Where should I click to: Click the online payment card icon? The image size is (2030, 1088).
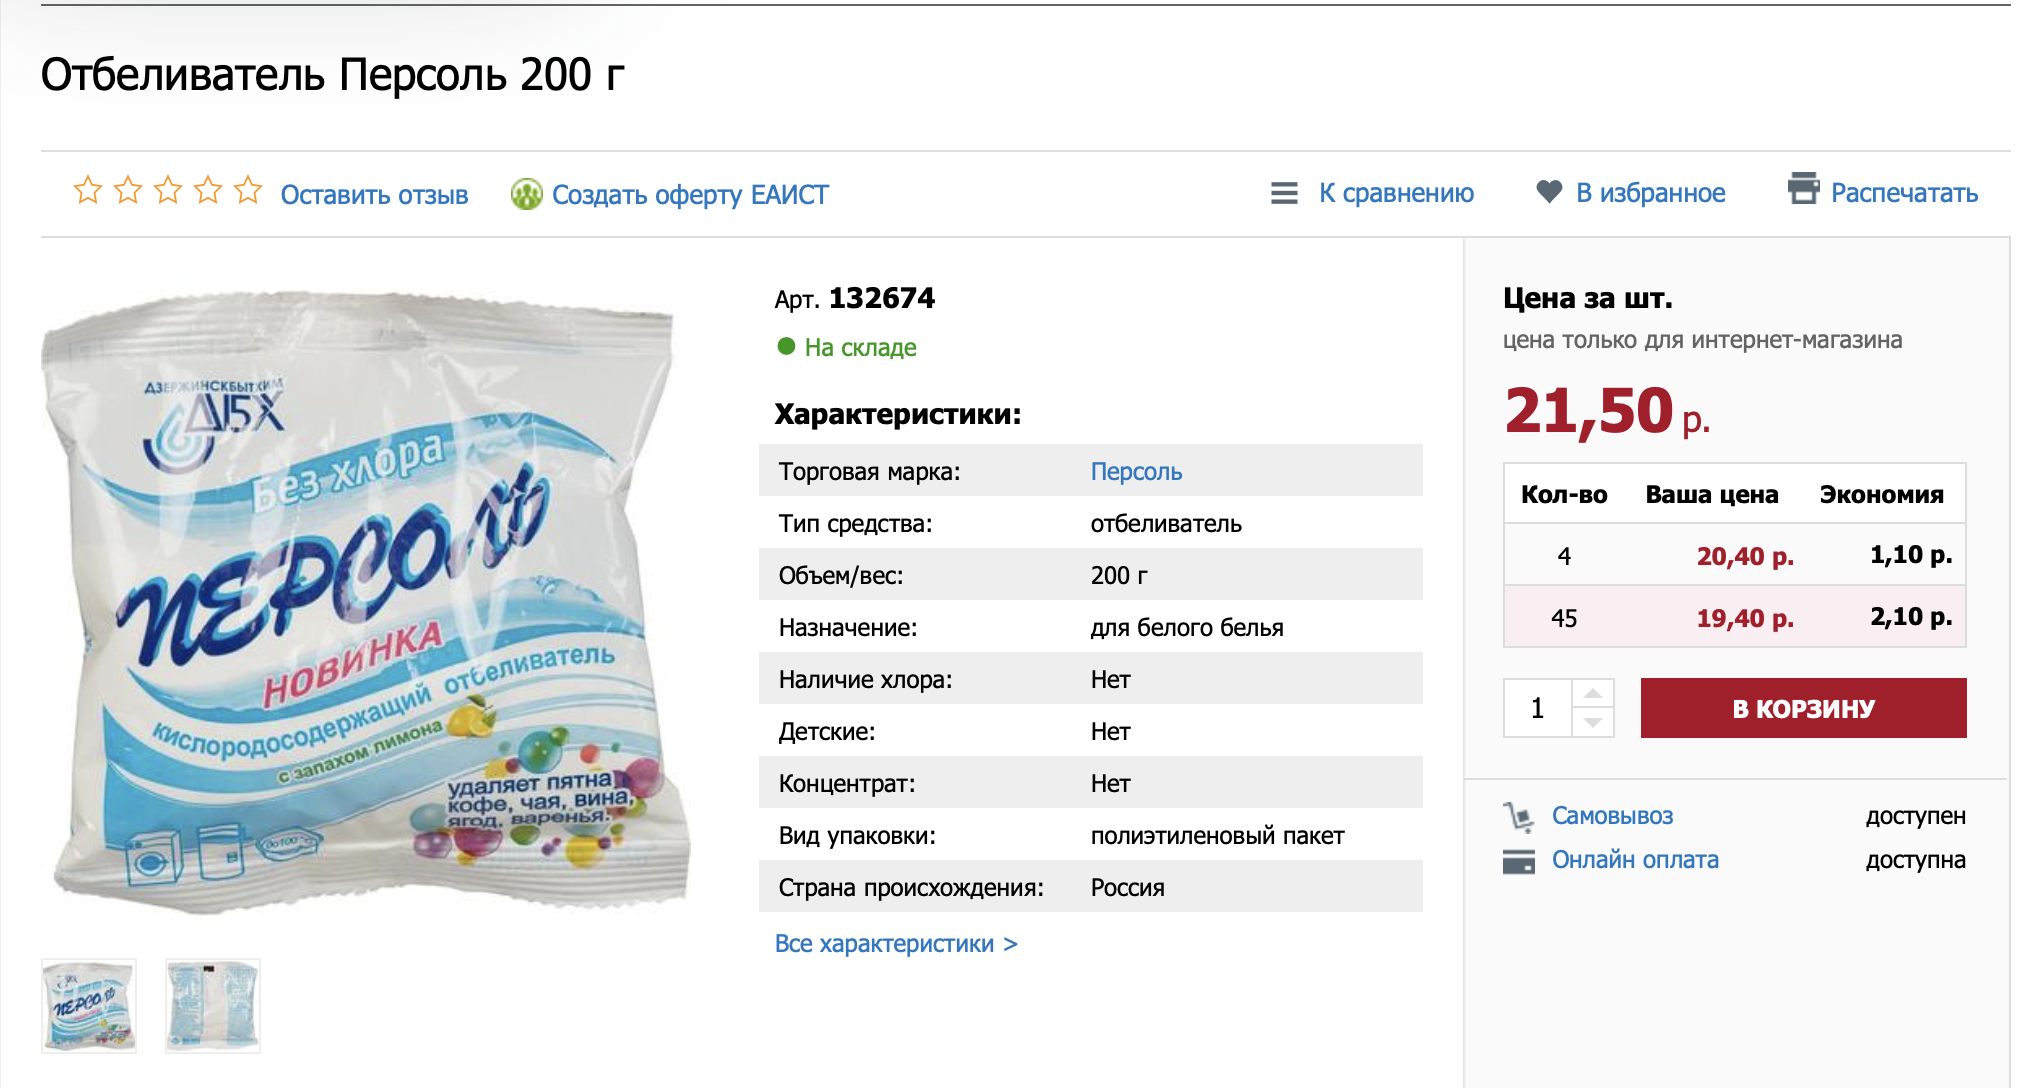click(1518, 861)
